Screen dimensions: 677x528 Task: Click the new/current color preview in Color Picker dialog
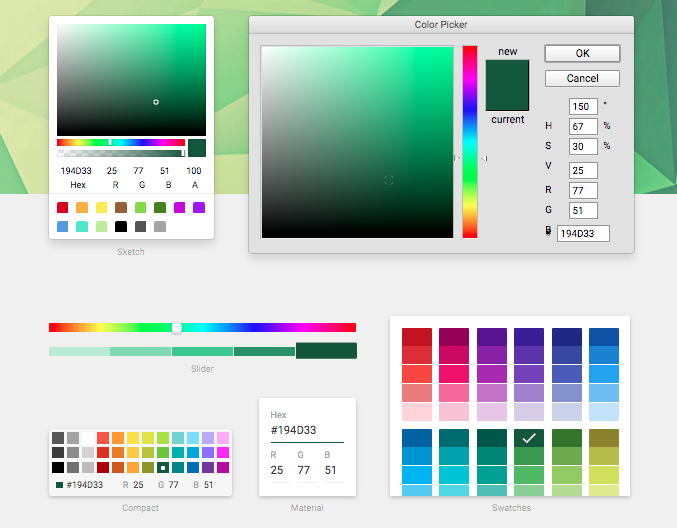coord(507,85)
